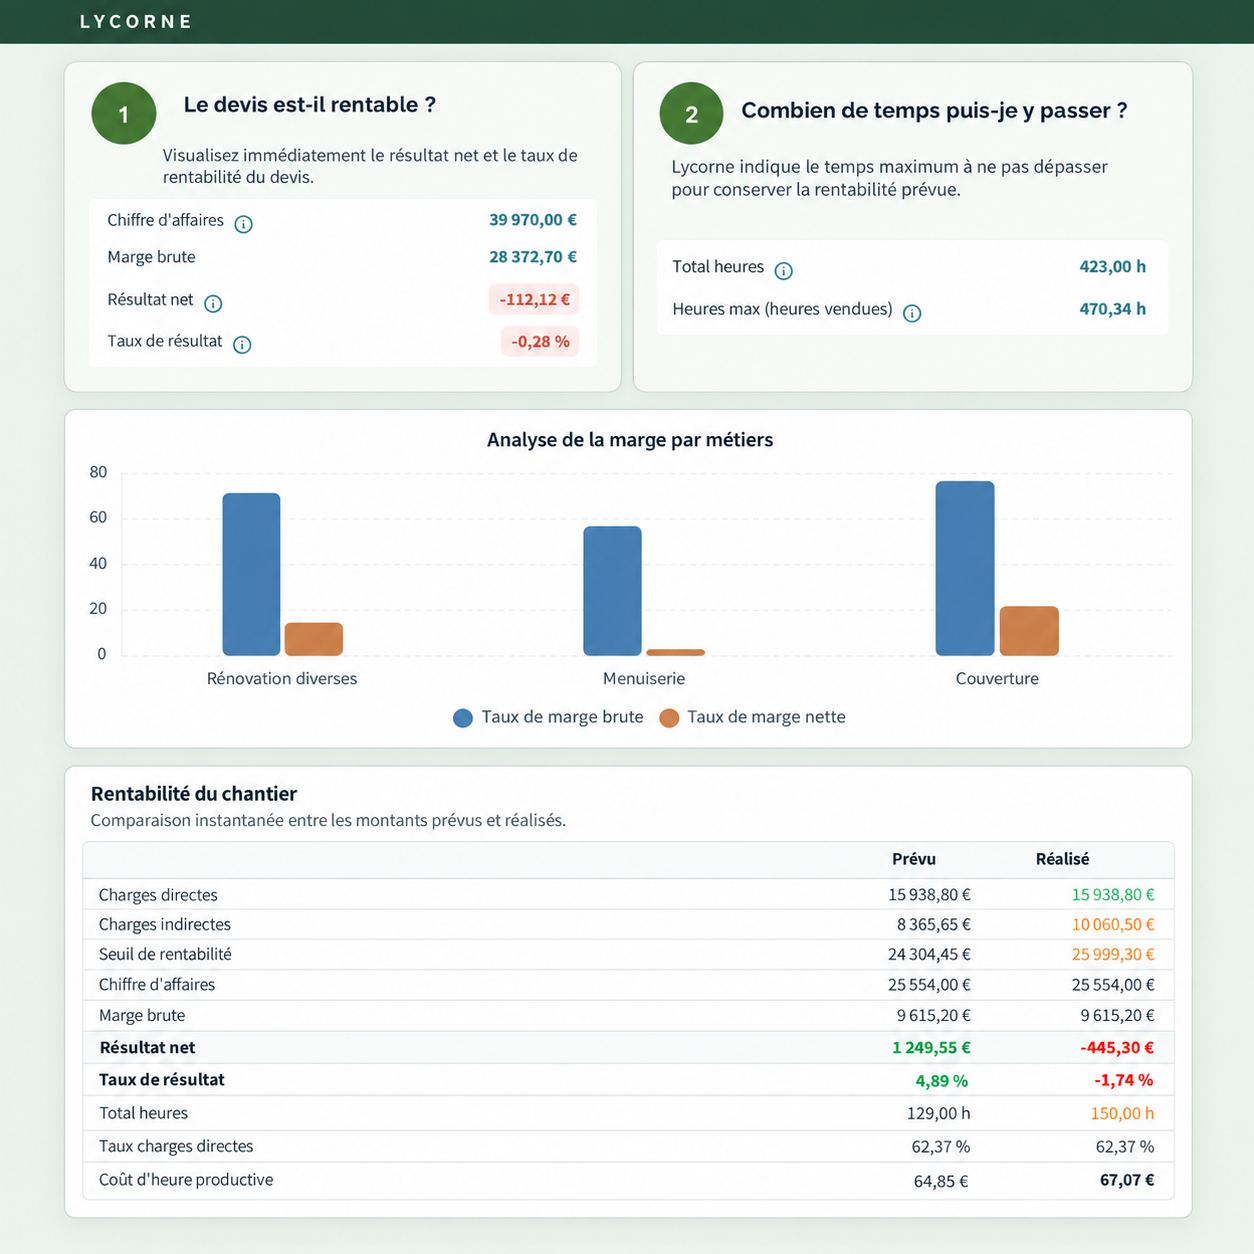This screenshot has height=1254, width=1254.
Task: Click the Heures max value 470,34 h
Action: coord(1113,309)
